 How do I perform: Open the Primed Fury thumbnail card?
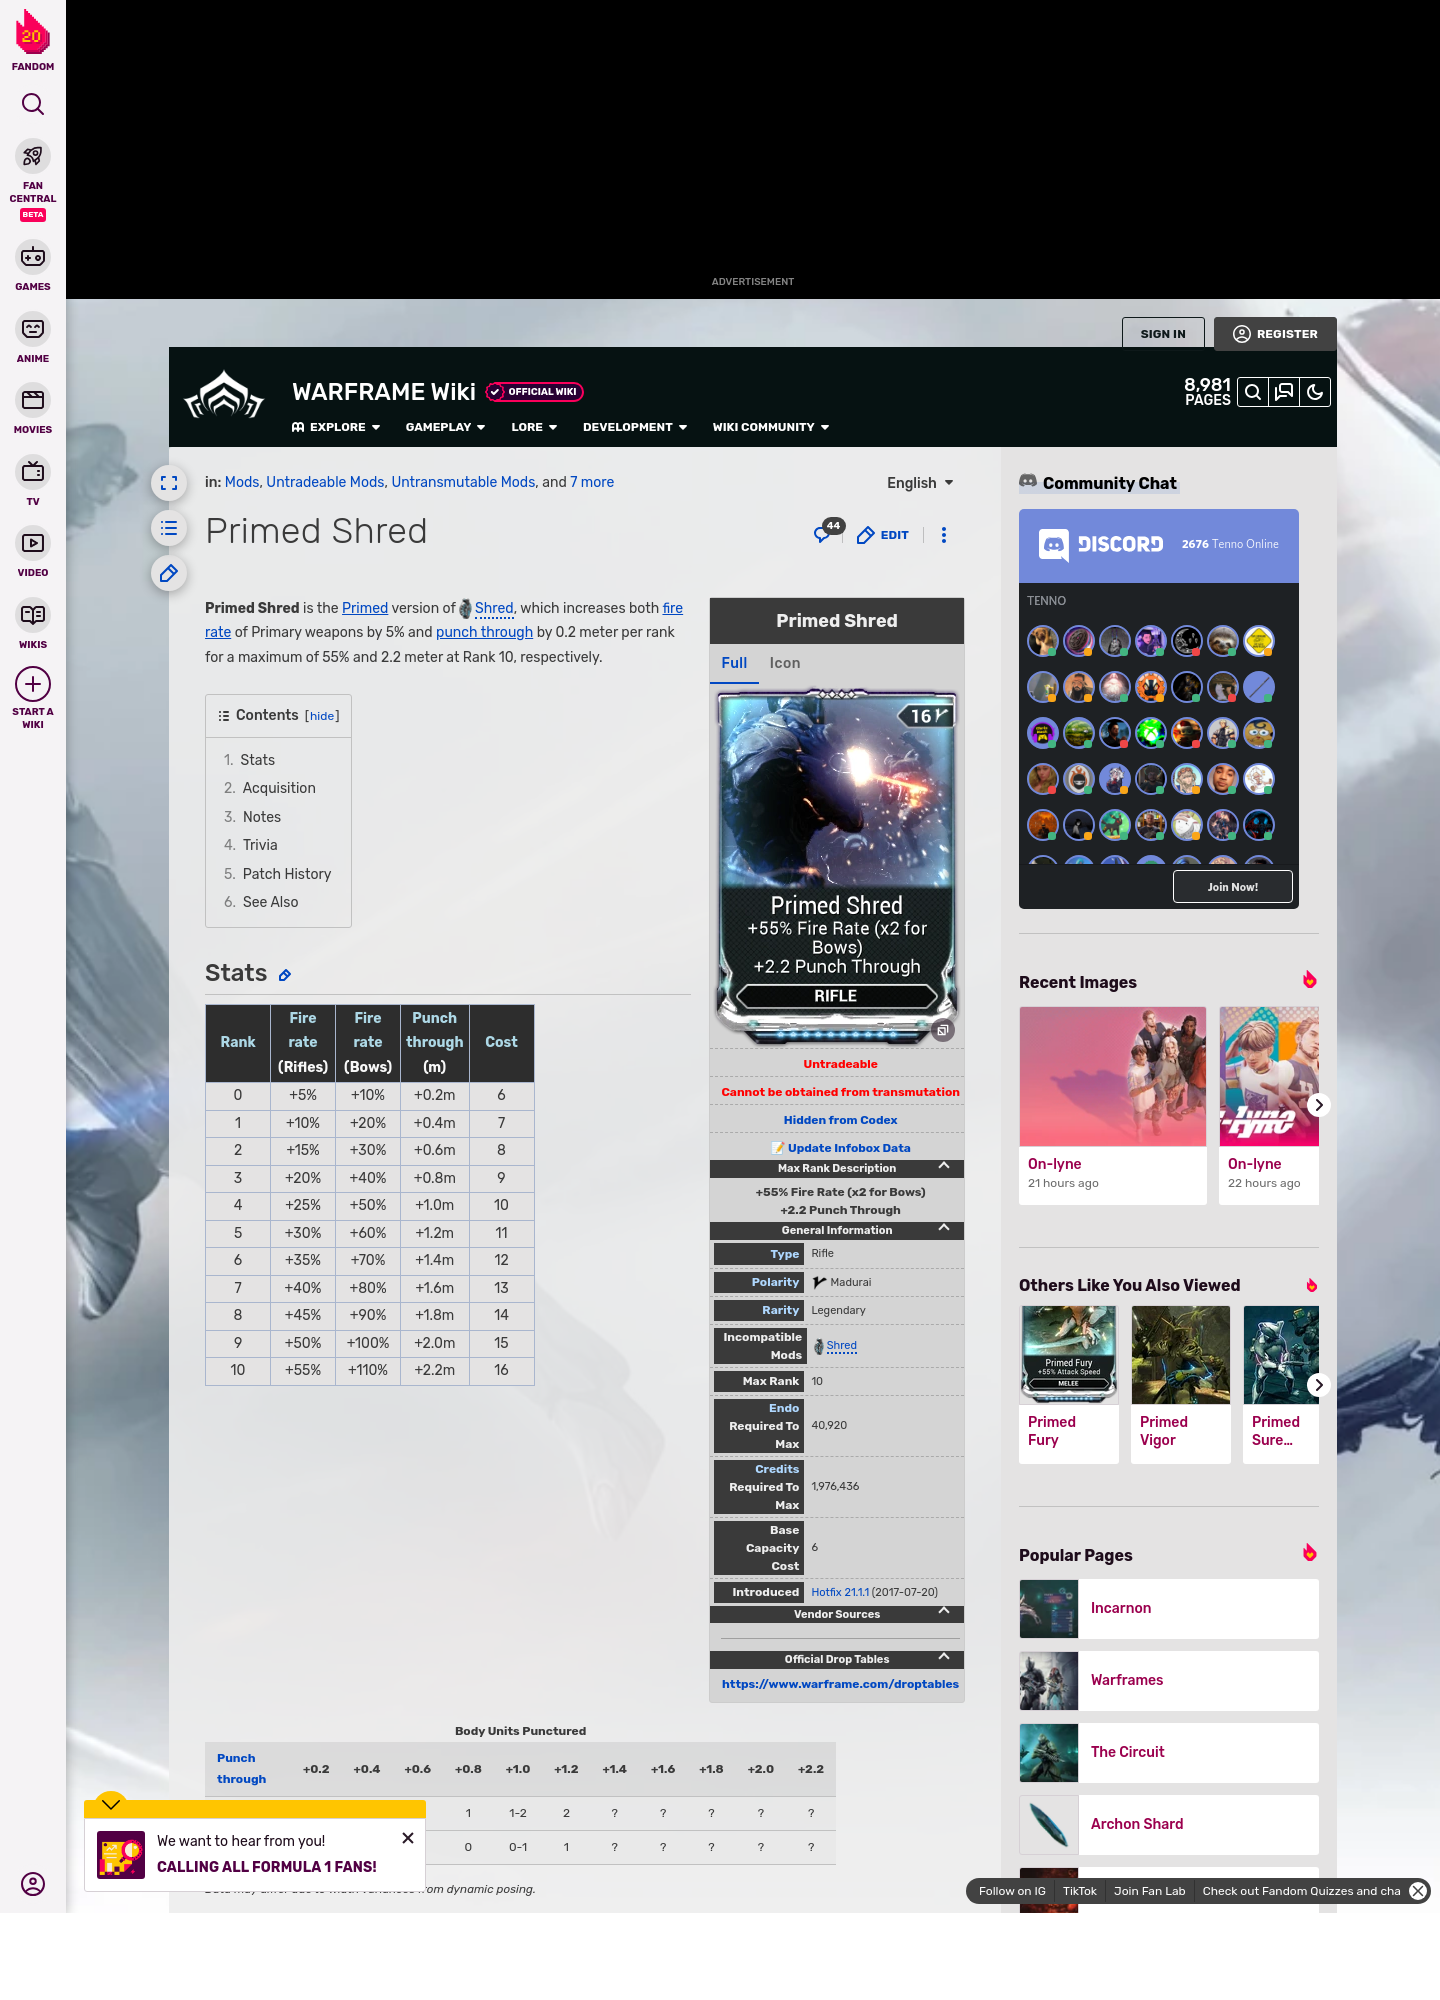pos(1069,1385)
